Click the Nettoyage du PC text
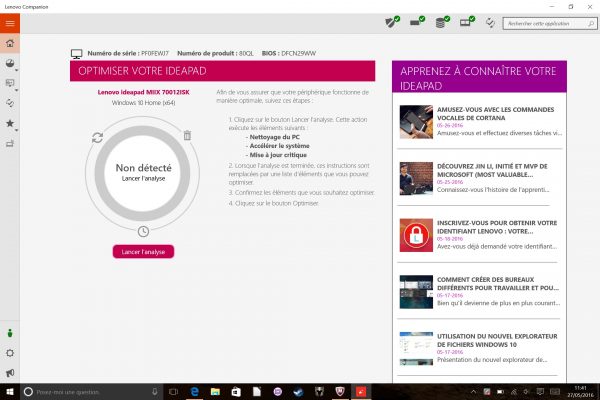Screen dimensions: 600x400 click(274, 137)
